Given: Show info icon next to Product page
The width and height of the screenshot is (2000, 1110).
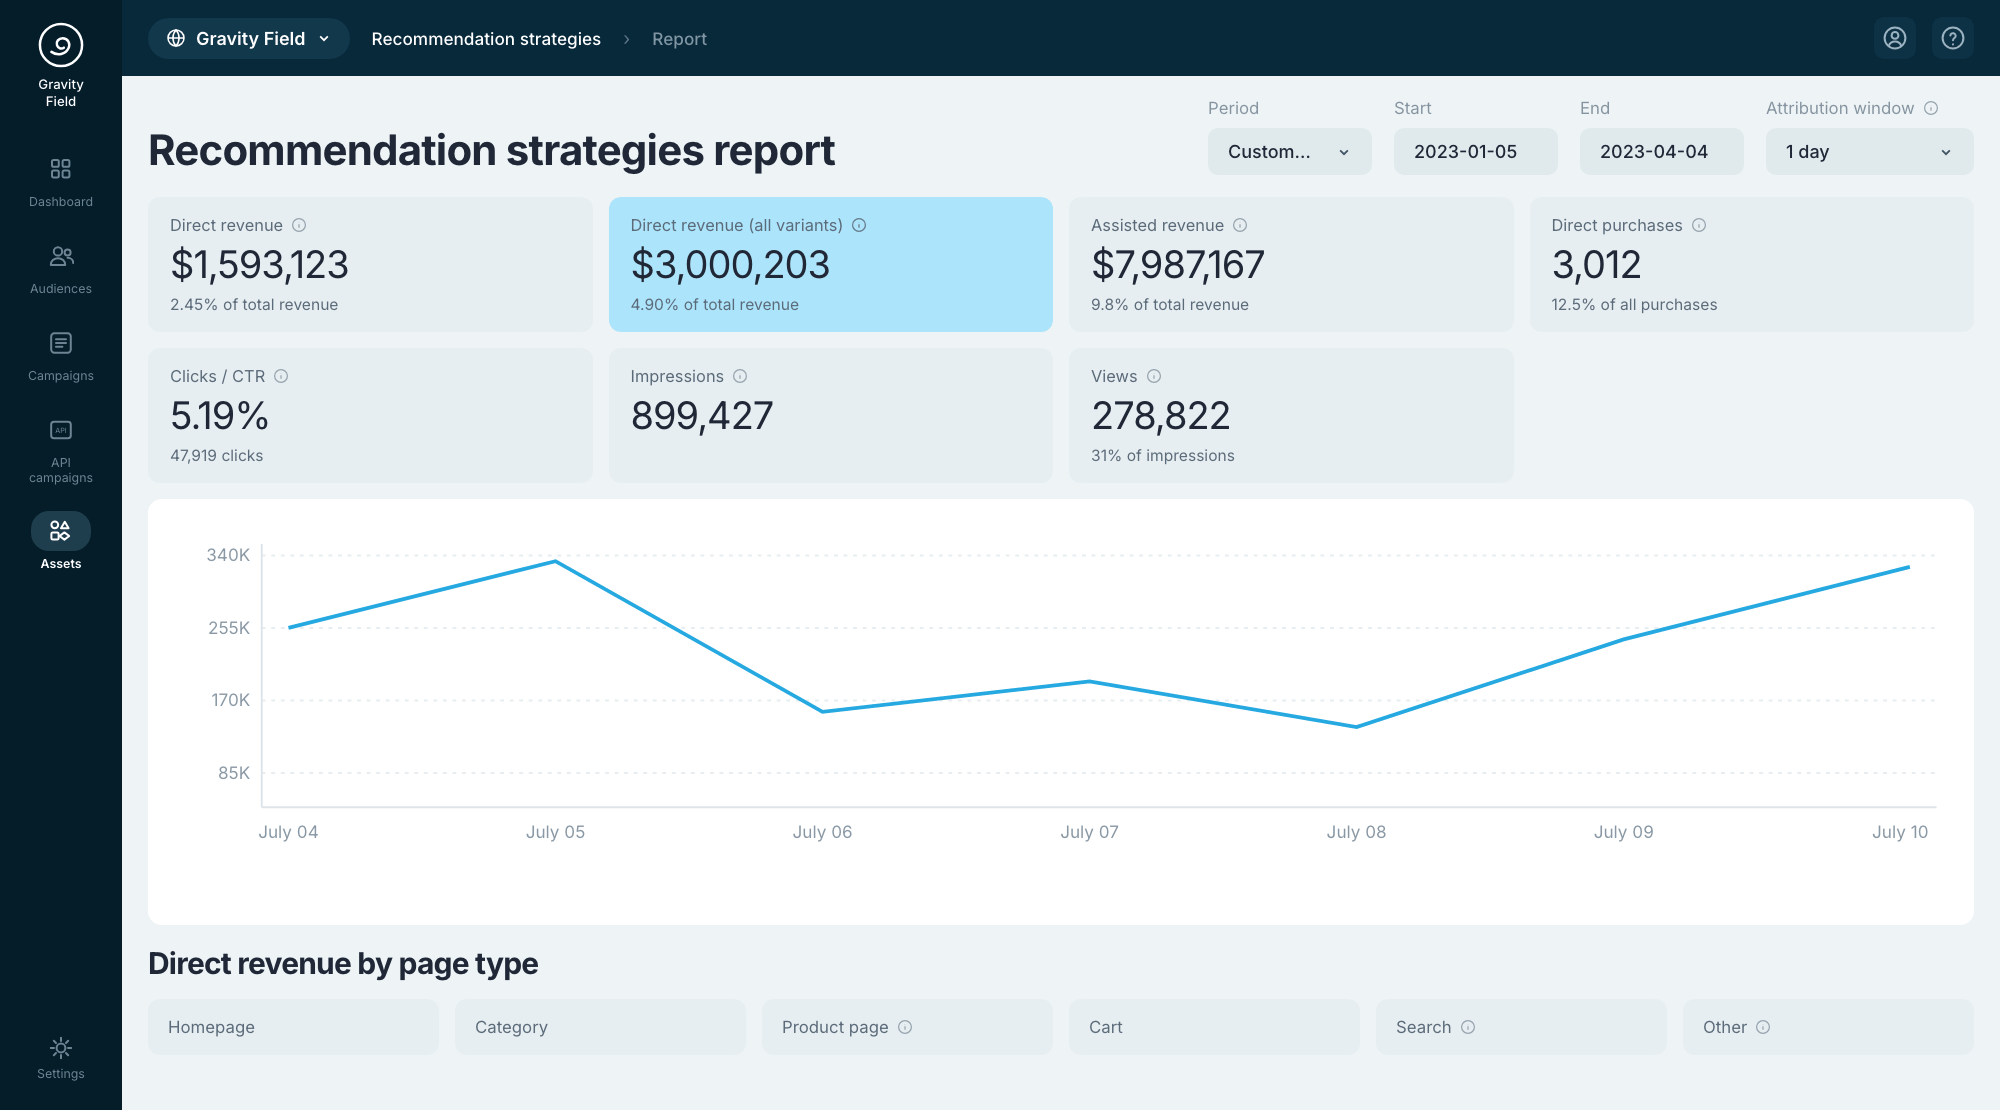Looking at the screenshot, I should click(x=905, y=1027).
